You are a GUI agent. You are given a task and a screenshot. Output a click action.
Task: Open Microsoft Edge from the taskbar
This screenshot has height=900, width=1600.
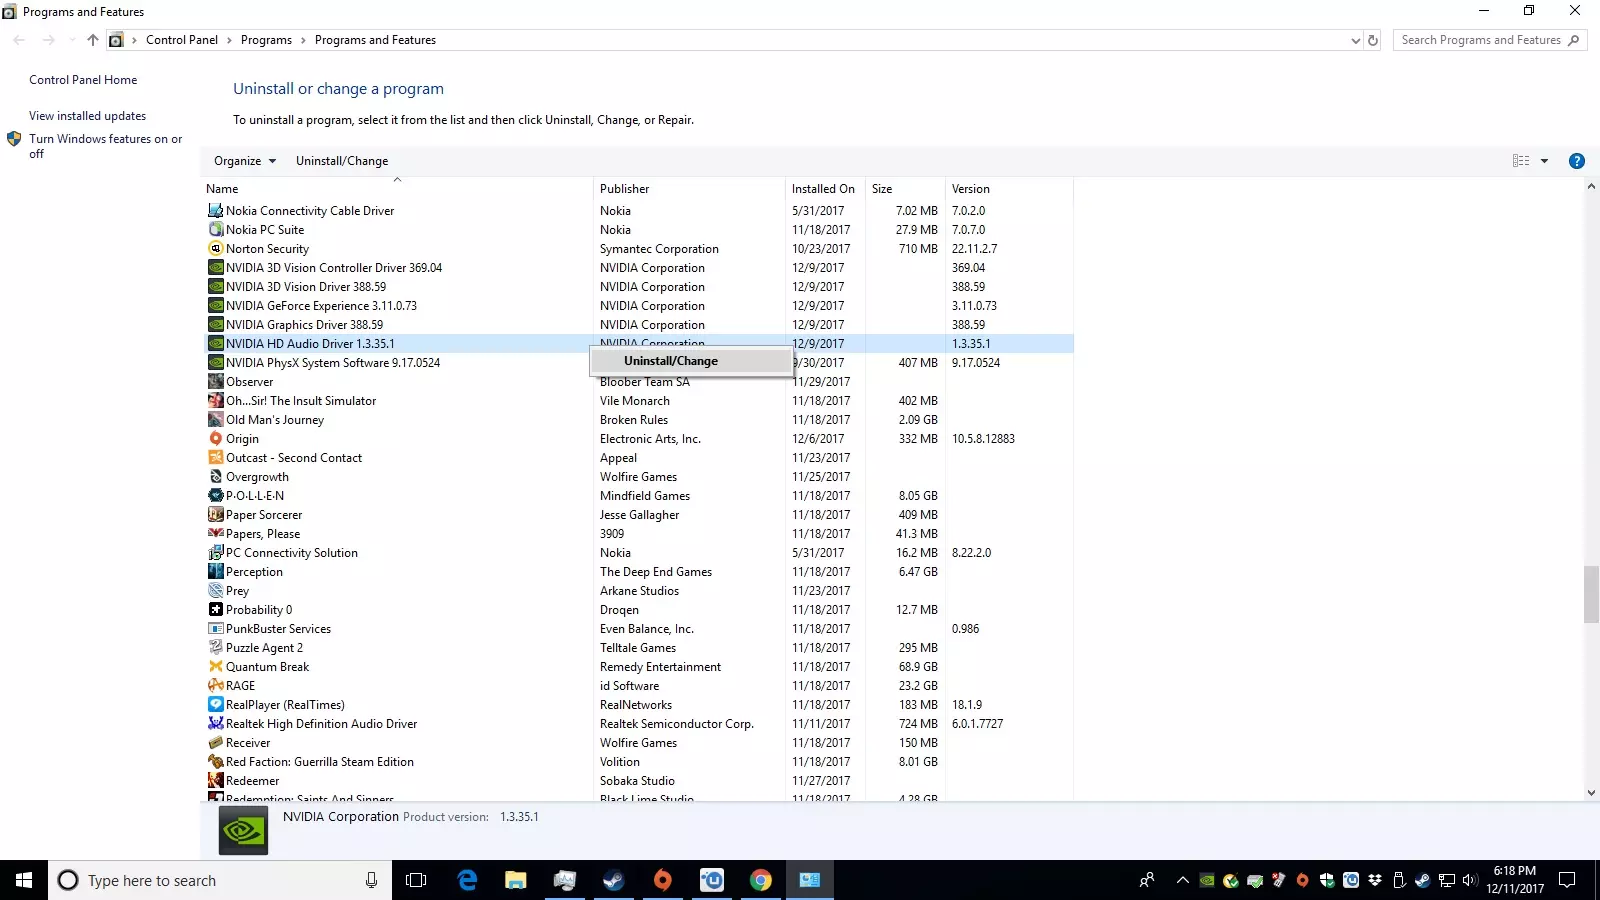coord(467,880)
